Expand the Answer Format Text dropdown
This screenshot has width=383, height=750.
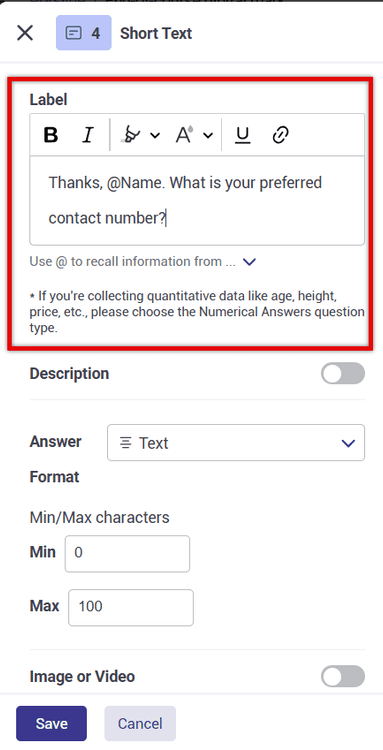tap(236, 443)
